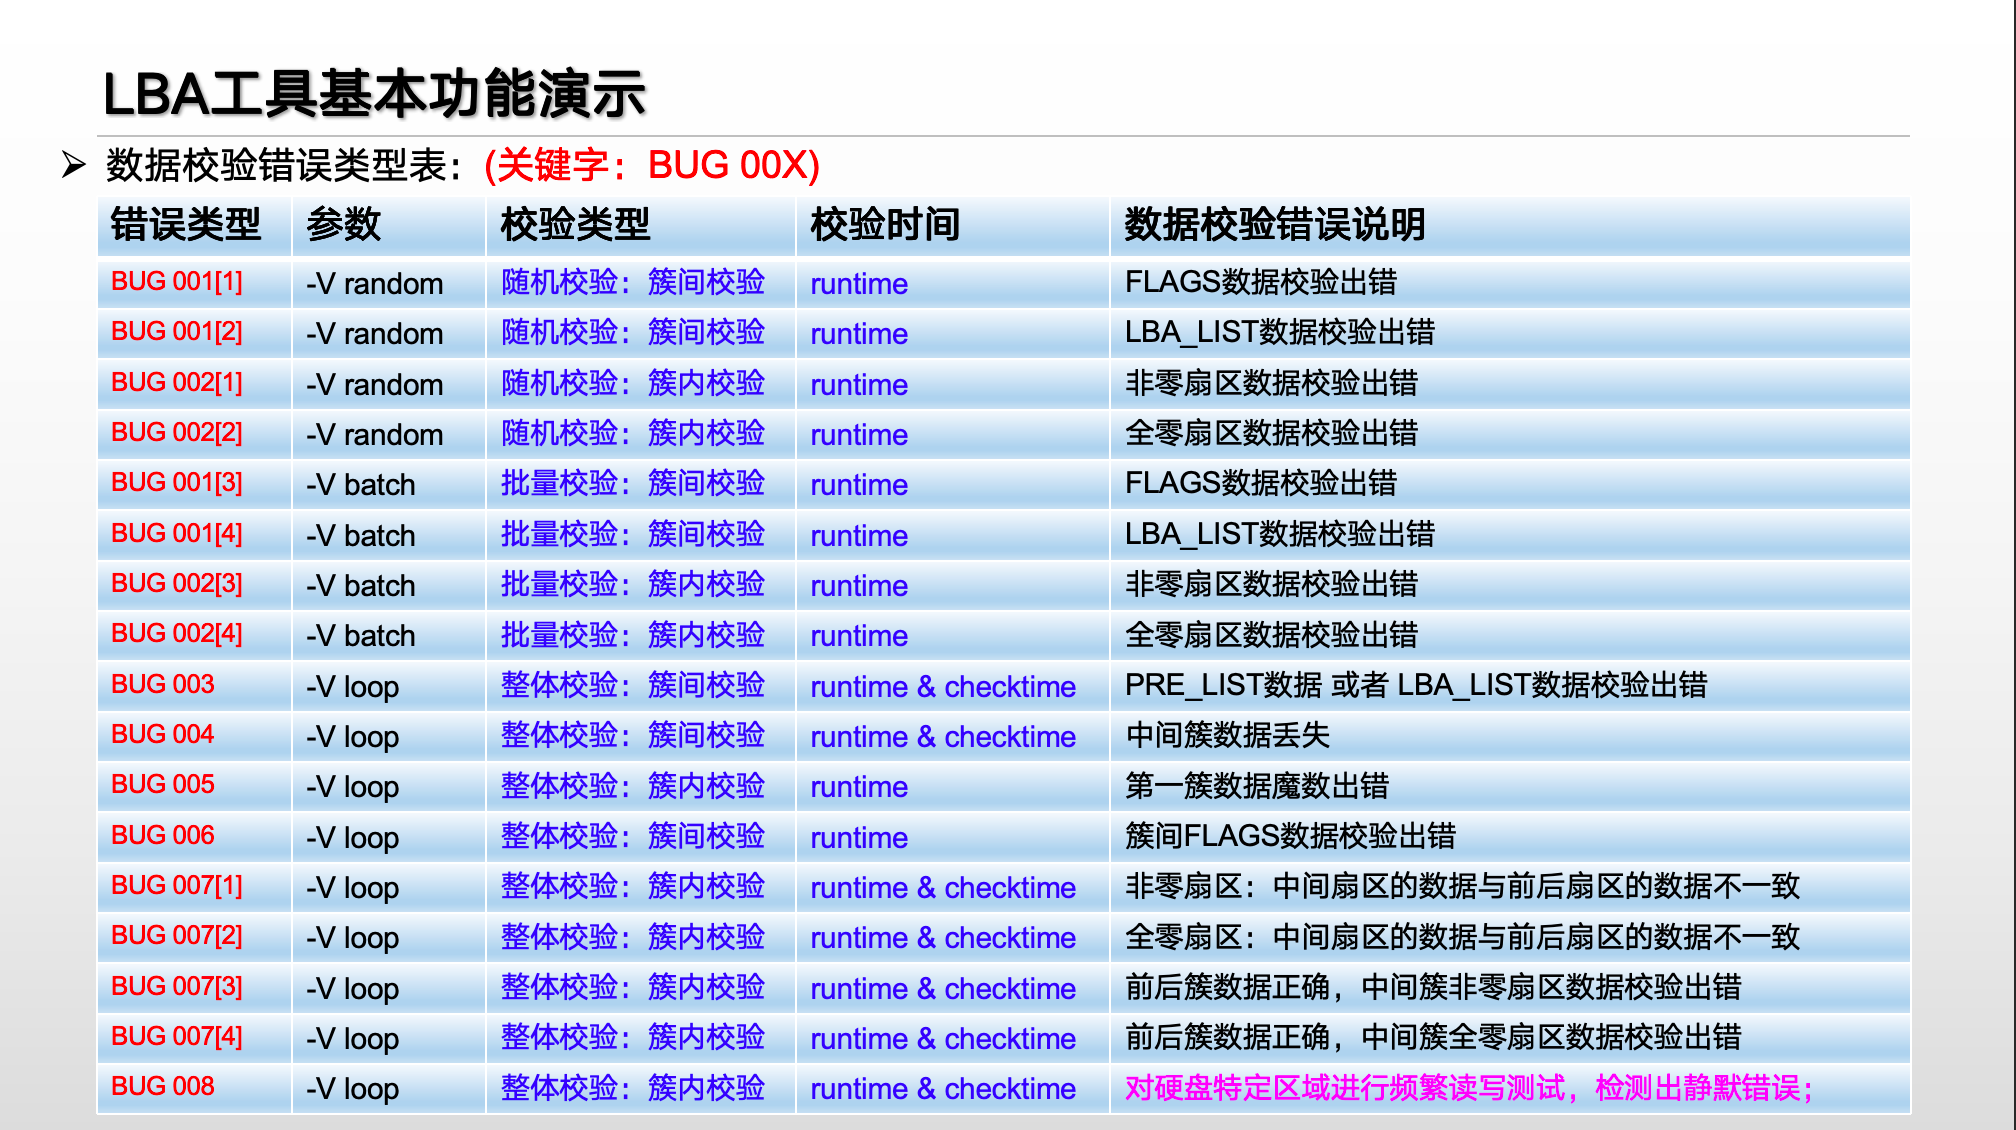Click 批量校验：簇内校验 in BUG 002[4] row
2016x1130 pixels.
[632, 635]
